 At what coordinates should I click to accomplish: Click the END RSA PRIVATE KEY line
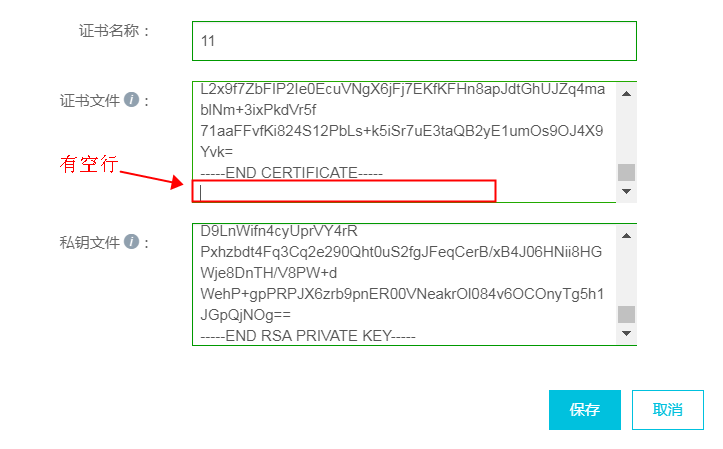308,336
